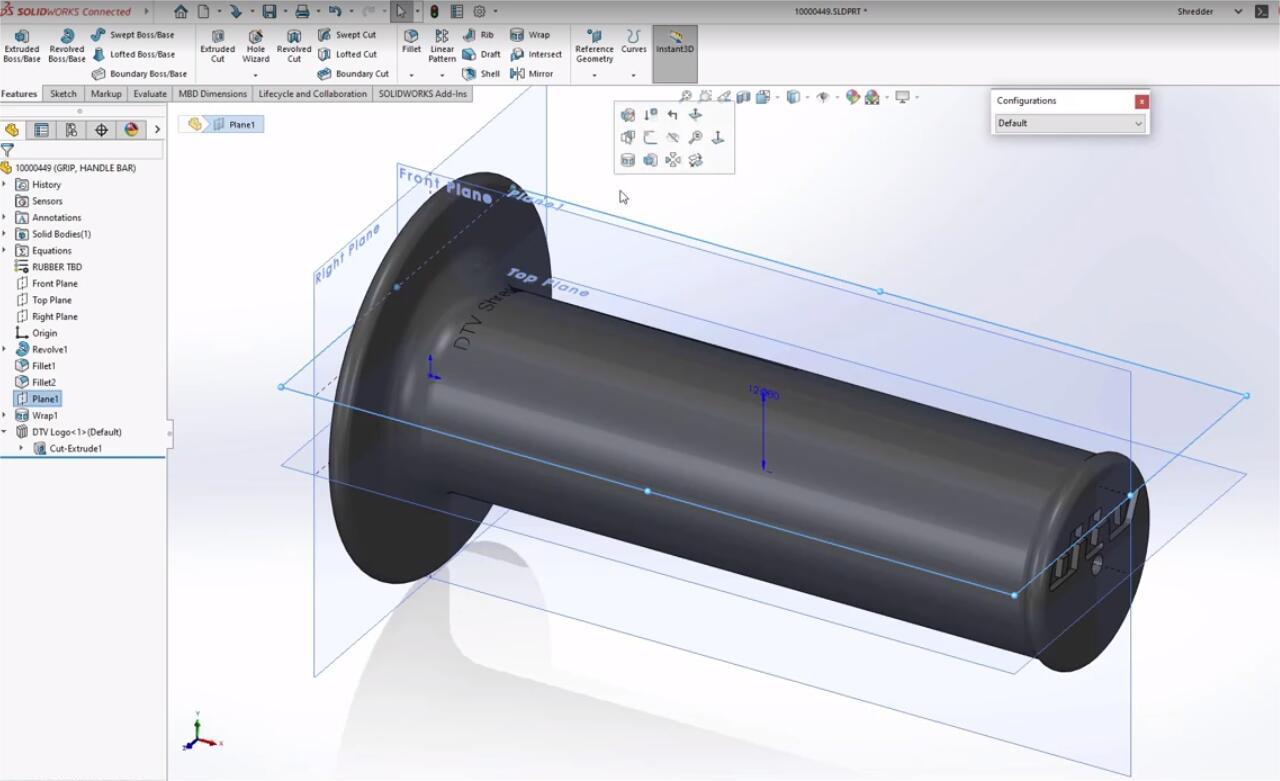Open the Reference Geometry tool
The width and height of the screenshot is (1280, 781).
pos(594,49)
